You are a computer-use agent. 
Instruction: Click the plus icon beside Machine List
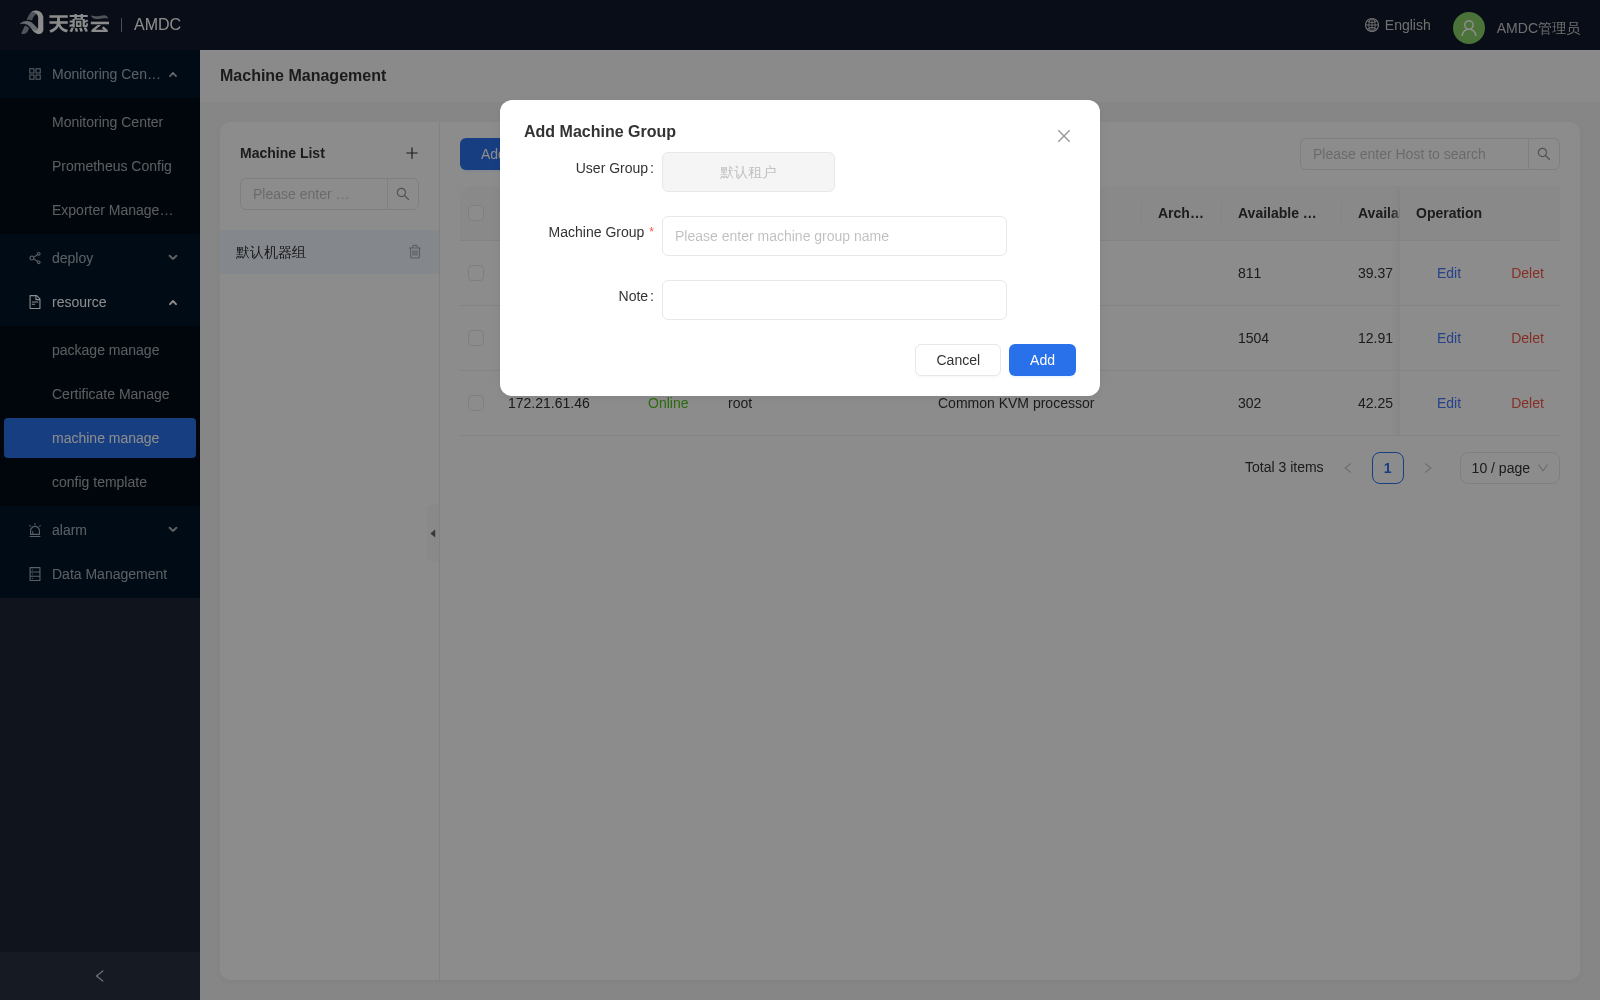[x=412, y=153]
